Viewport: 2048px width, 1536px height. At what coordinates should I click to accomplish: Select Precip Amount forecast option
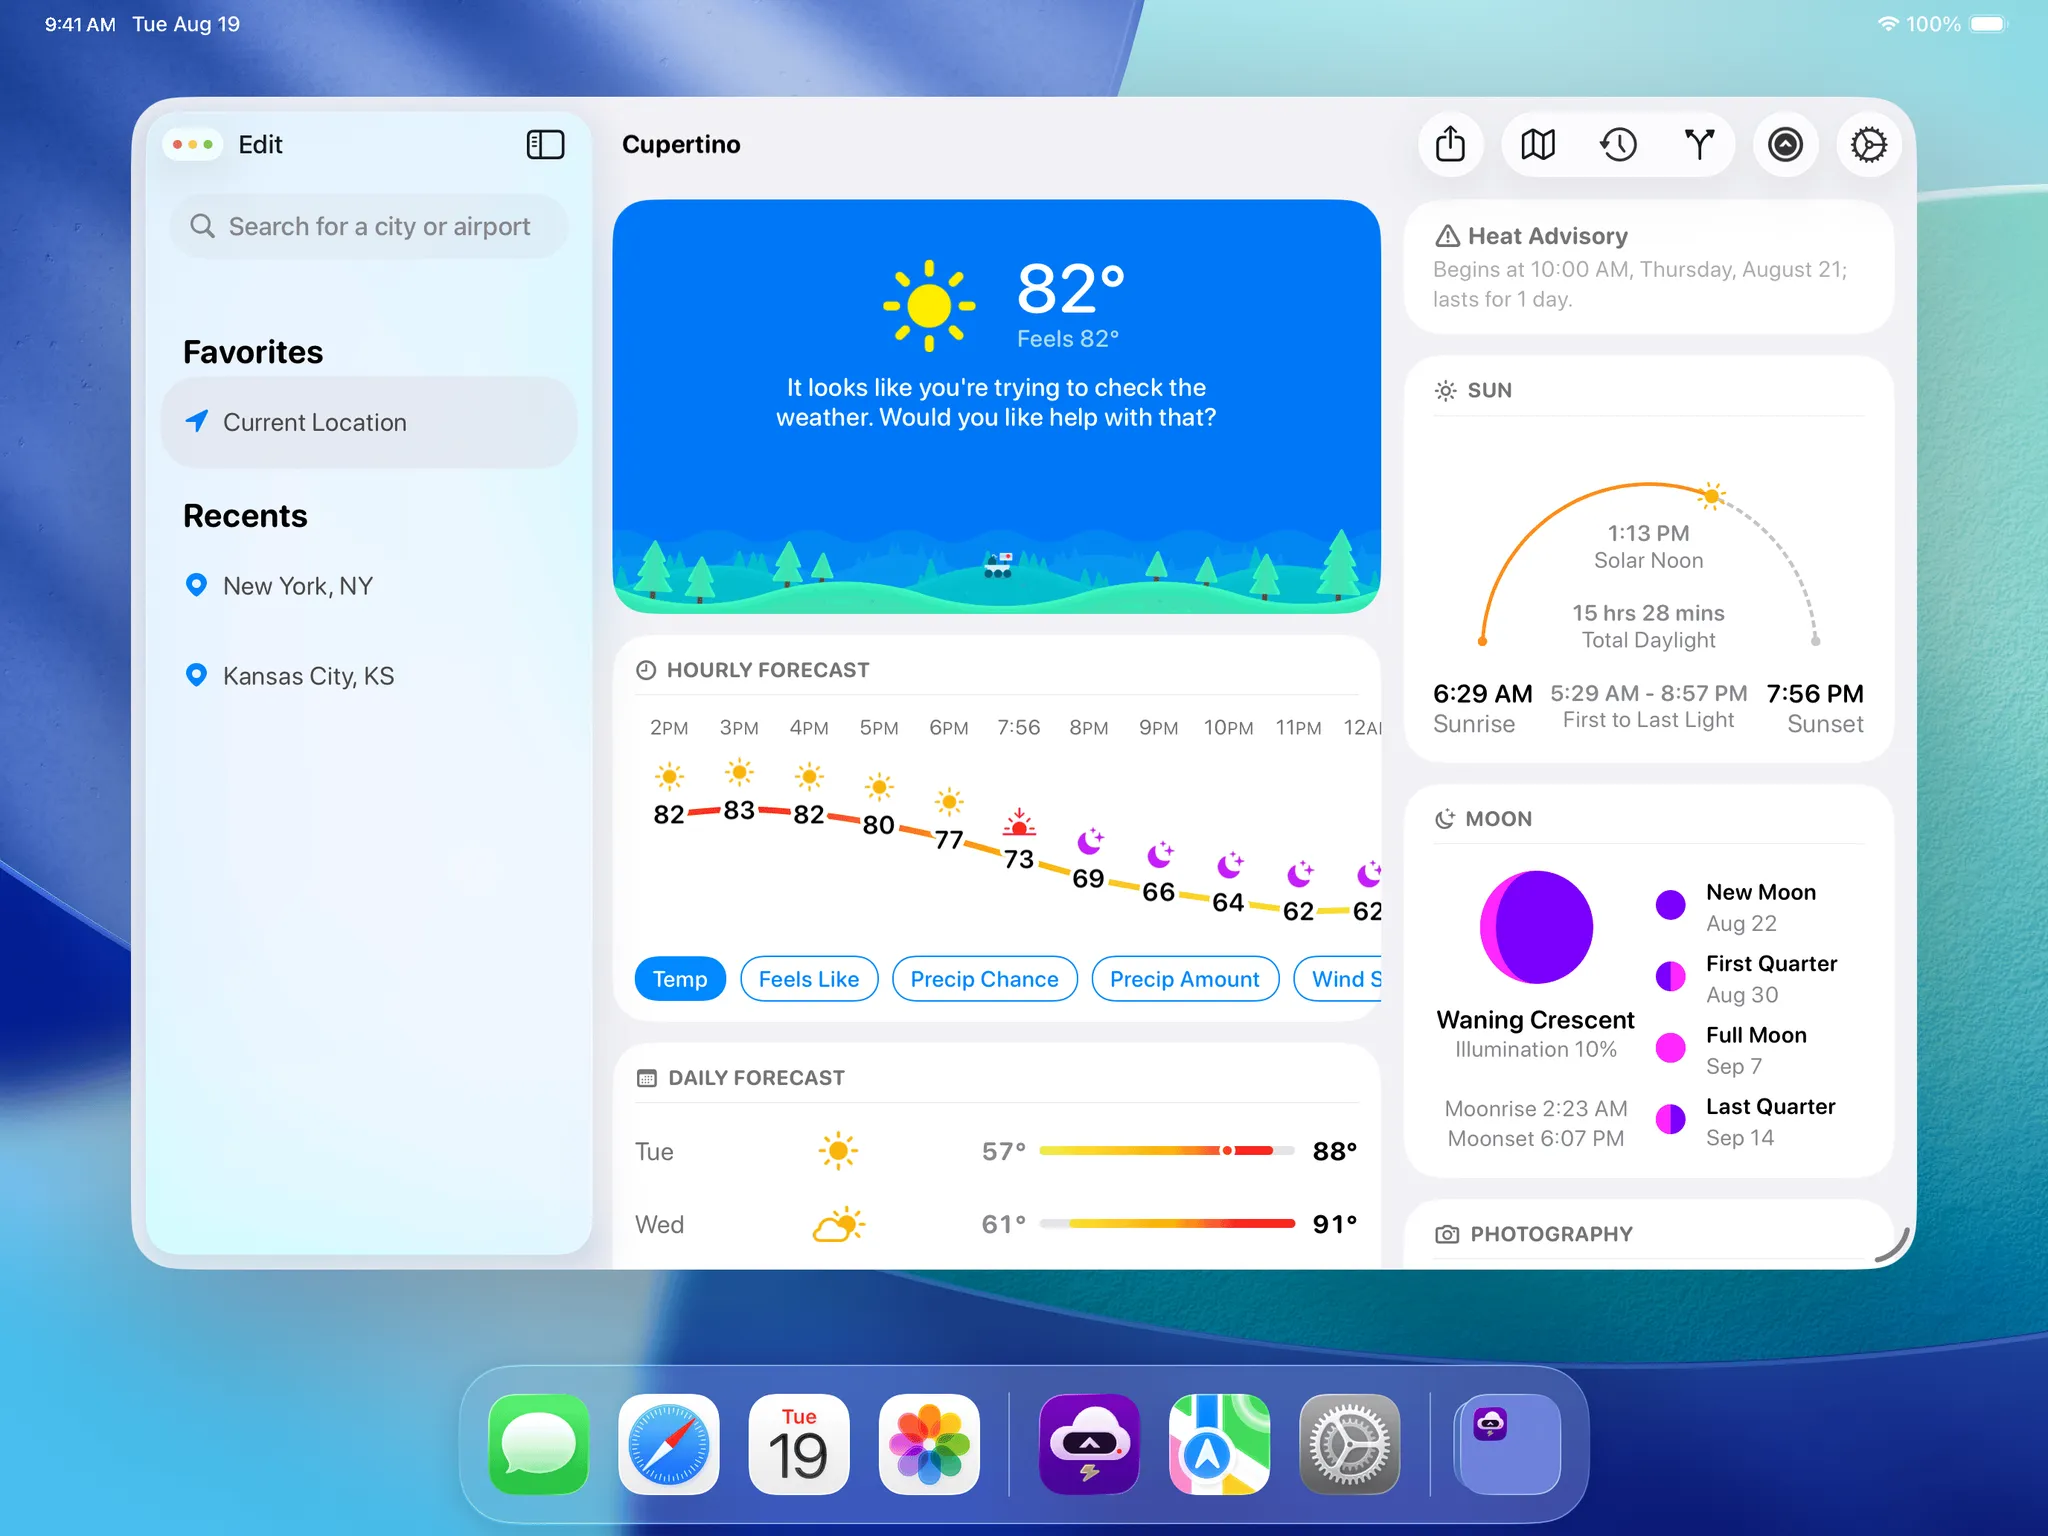1184,979
